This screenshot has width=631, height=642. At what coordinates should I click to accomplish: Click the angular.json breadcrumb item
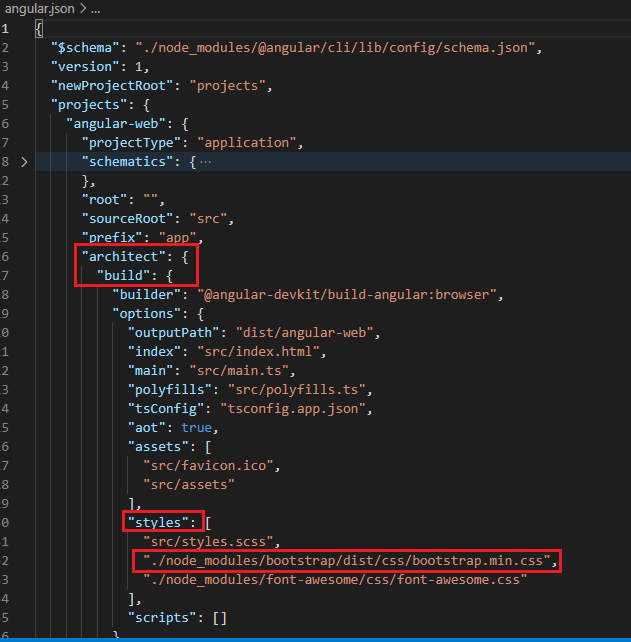[39, 9]
